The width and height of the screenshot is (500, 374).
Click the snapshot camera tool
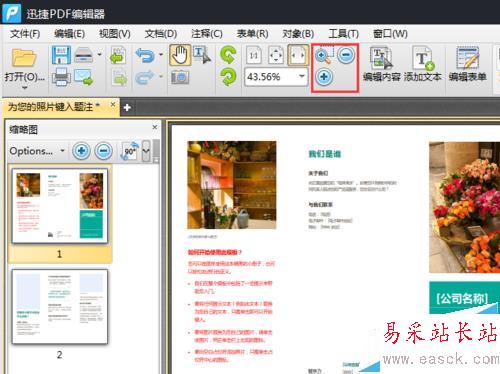tap(180, 77)
